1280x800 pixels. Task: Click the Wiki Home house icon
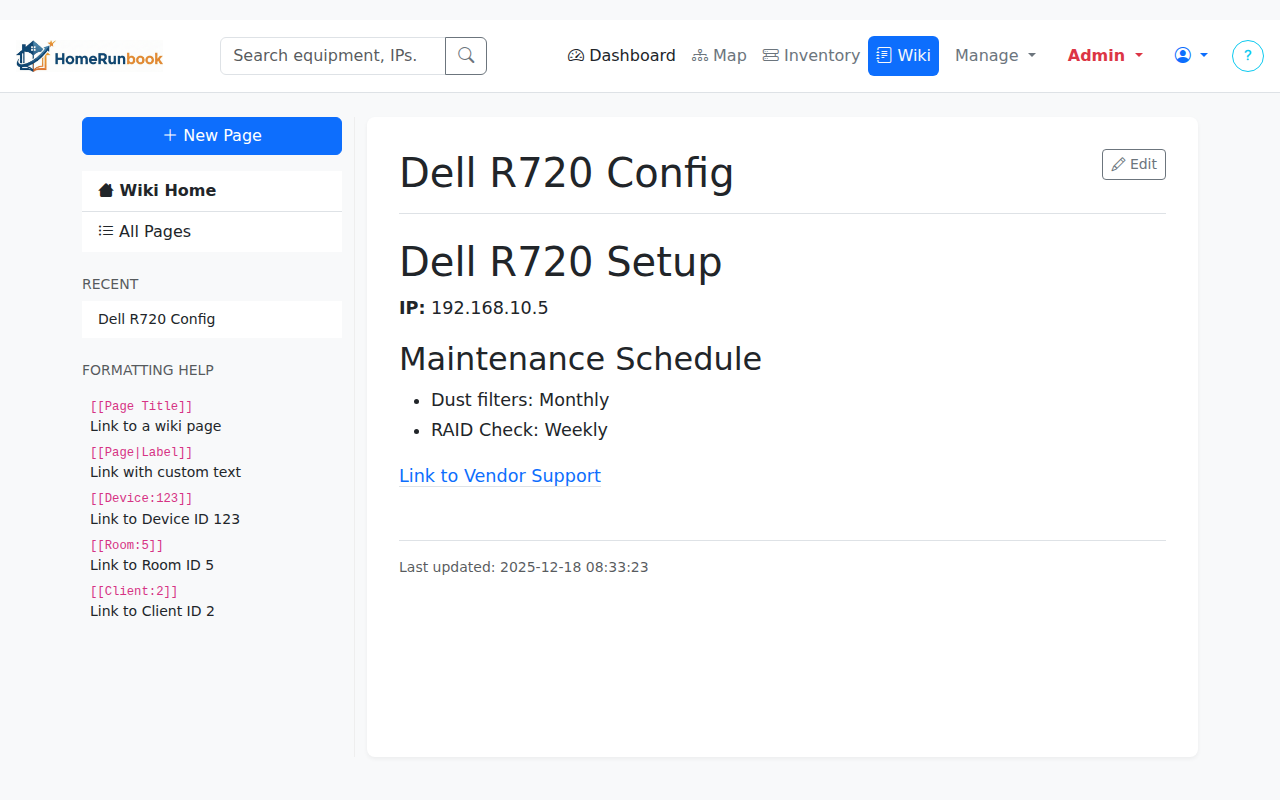[x=106, y=191]
